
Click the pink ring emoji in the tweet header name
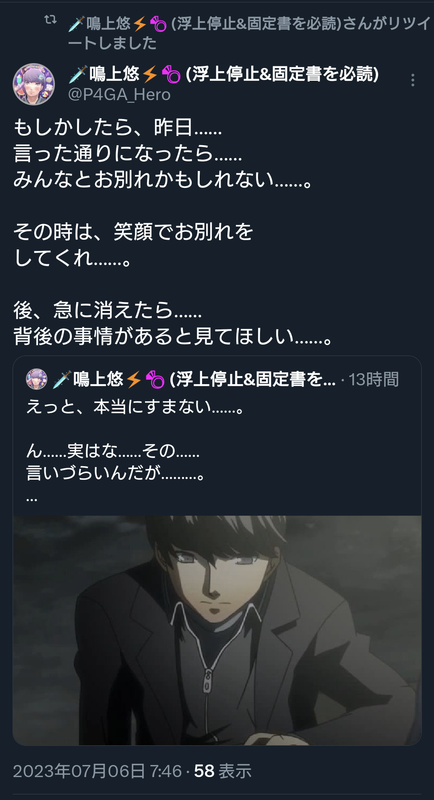170,75
